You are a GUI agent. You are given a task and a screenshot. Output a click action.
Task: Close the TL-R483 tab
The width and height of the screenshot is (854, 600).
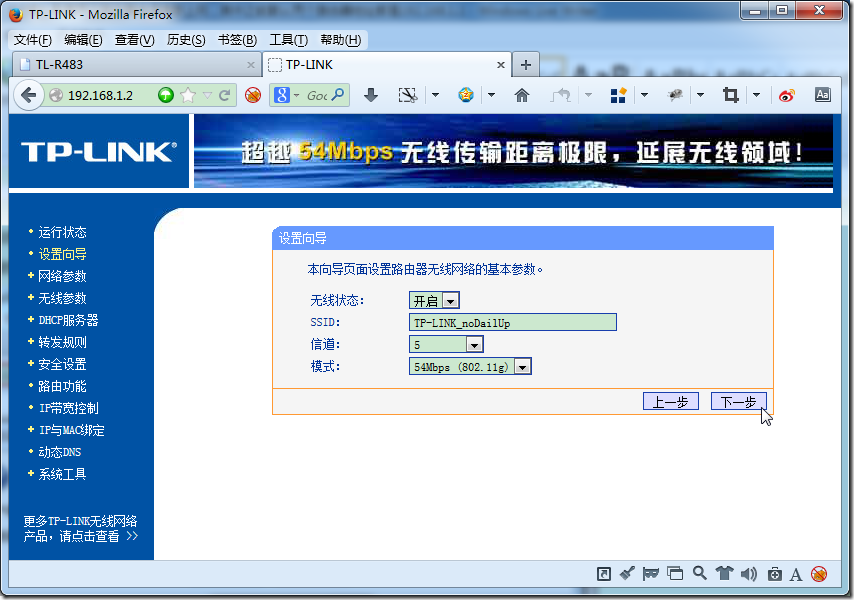[x=251, y=65]
